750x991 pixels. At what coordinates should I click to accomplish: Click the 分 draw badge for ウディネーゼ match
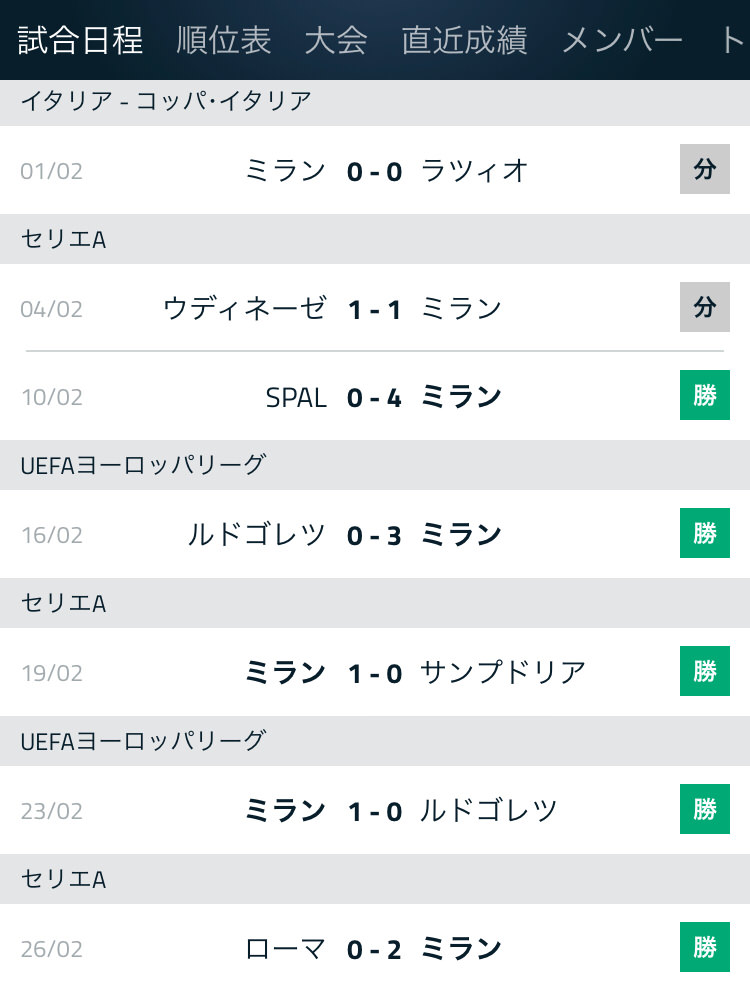(705, 307)
